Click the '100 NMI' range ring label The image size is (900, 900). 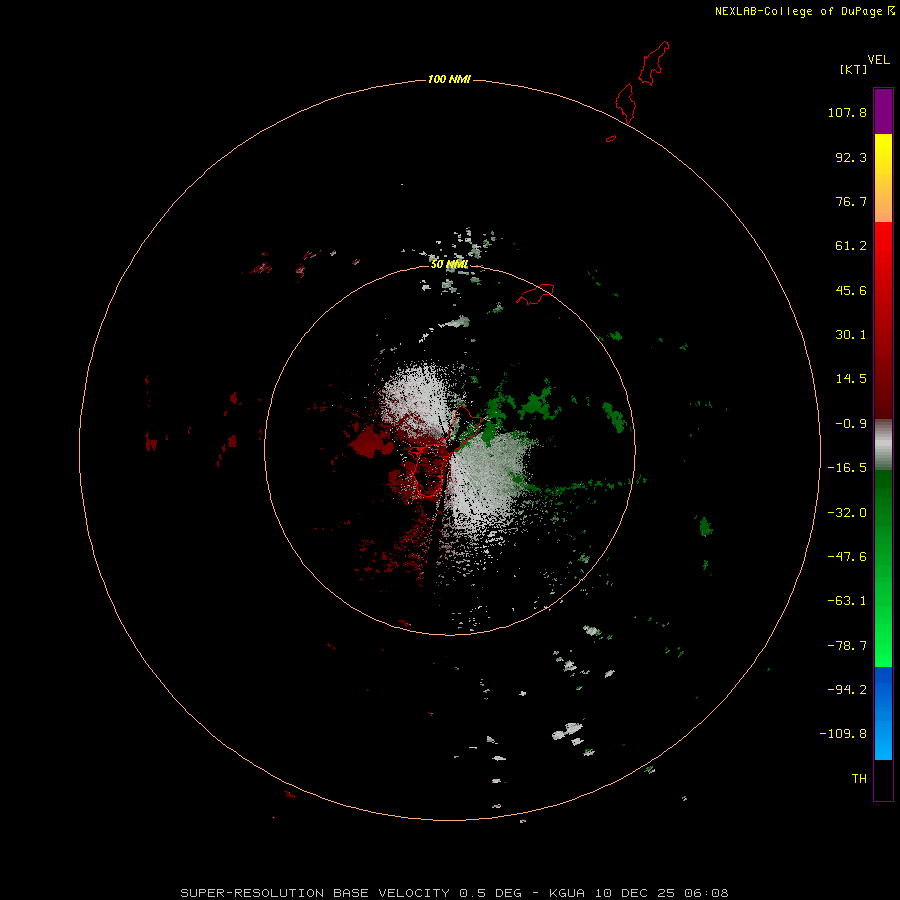tap(449, 79)
